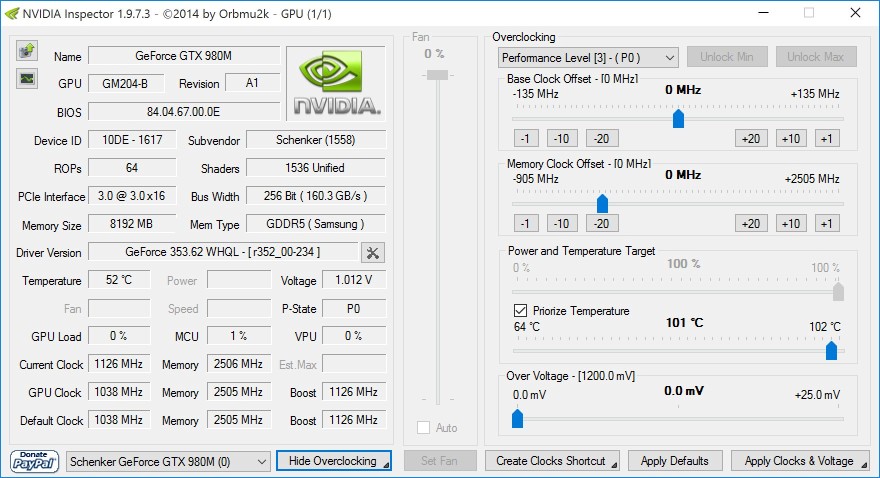Image resolution: width=880 pixels, height=478 pixels.
Task: Open the sensor monitoring graph icon
Action: 26,79
